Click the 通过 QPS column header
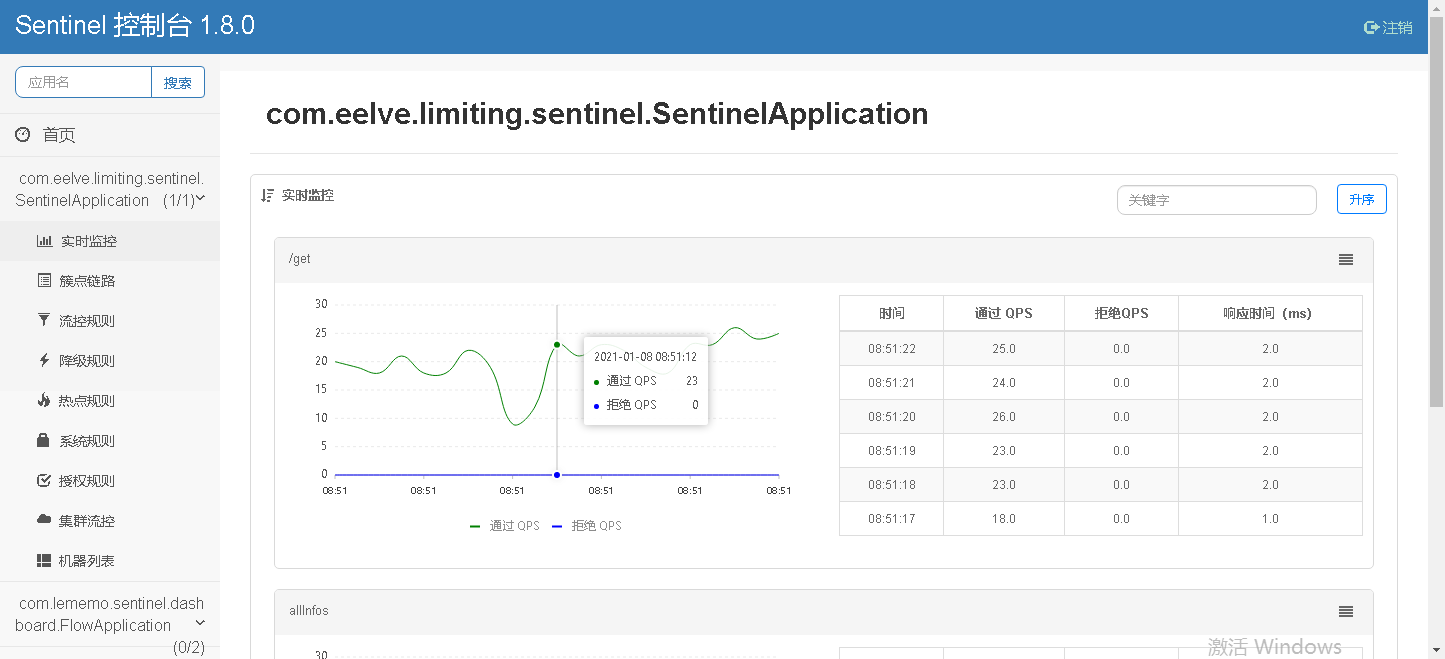This screenshot has width=1445, height=659. coord(1004,313)
